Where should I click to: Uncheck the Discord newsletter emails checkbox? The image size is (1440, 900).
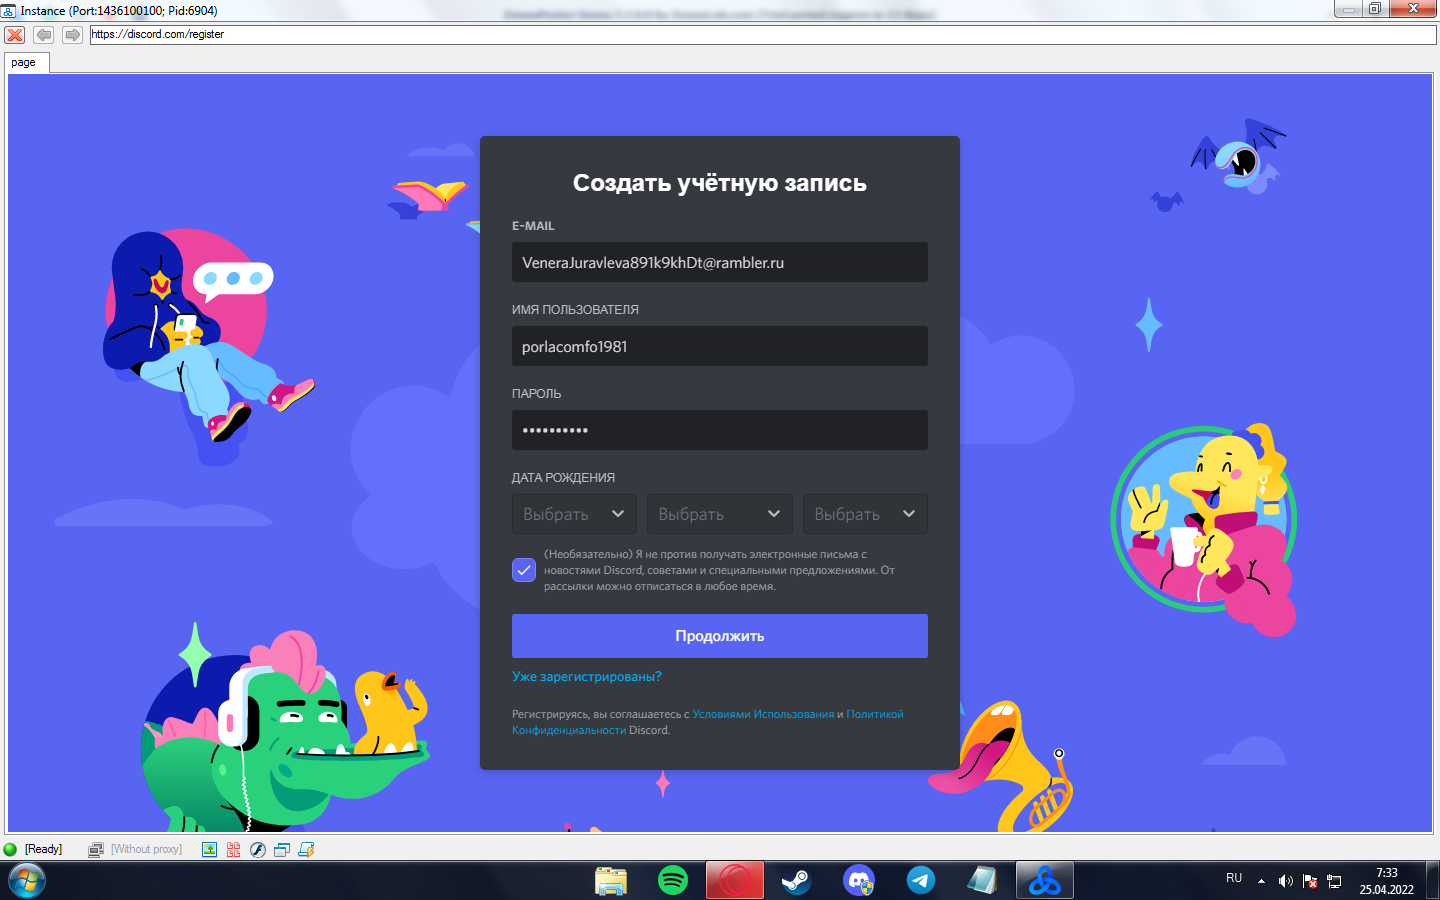[x=524, y=570]
